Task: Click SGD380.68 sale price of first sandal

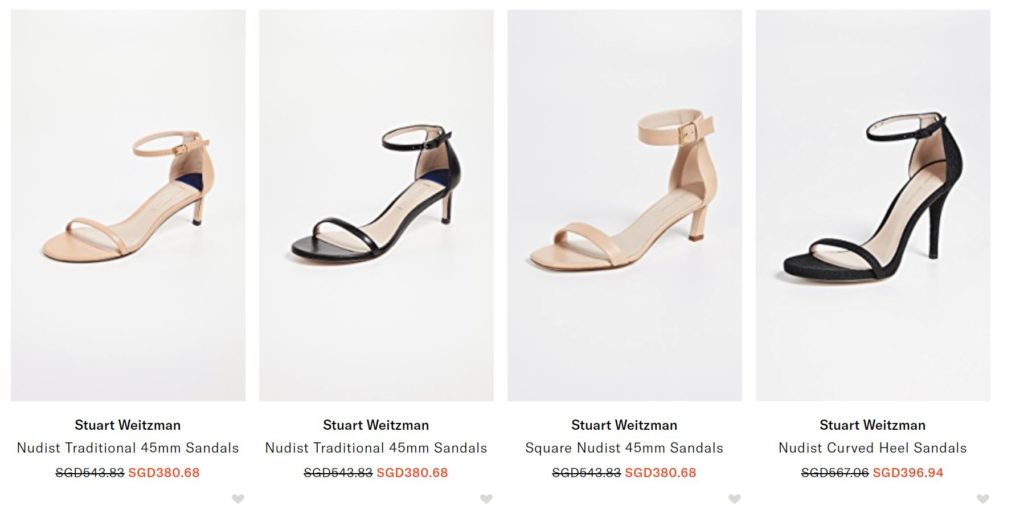Action: click(x=164, y=473)
